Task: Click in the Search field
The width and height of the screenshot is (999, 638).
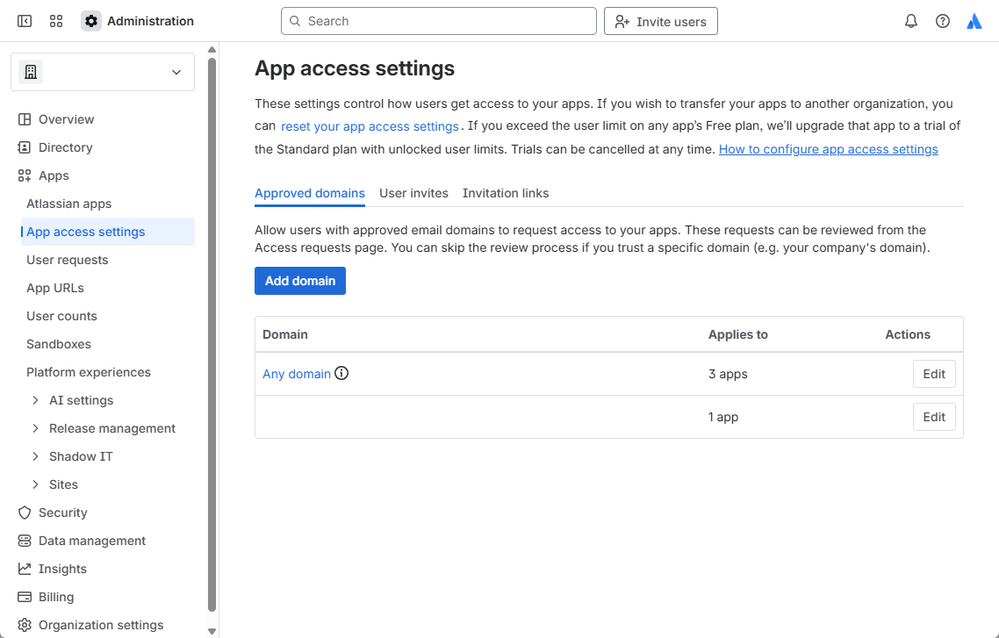Action: pyautogui.click(x=440, y=21)
